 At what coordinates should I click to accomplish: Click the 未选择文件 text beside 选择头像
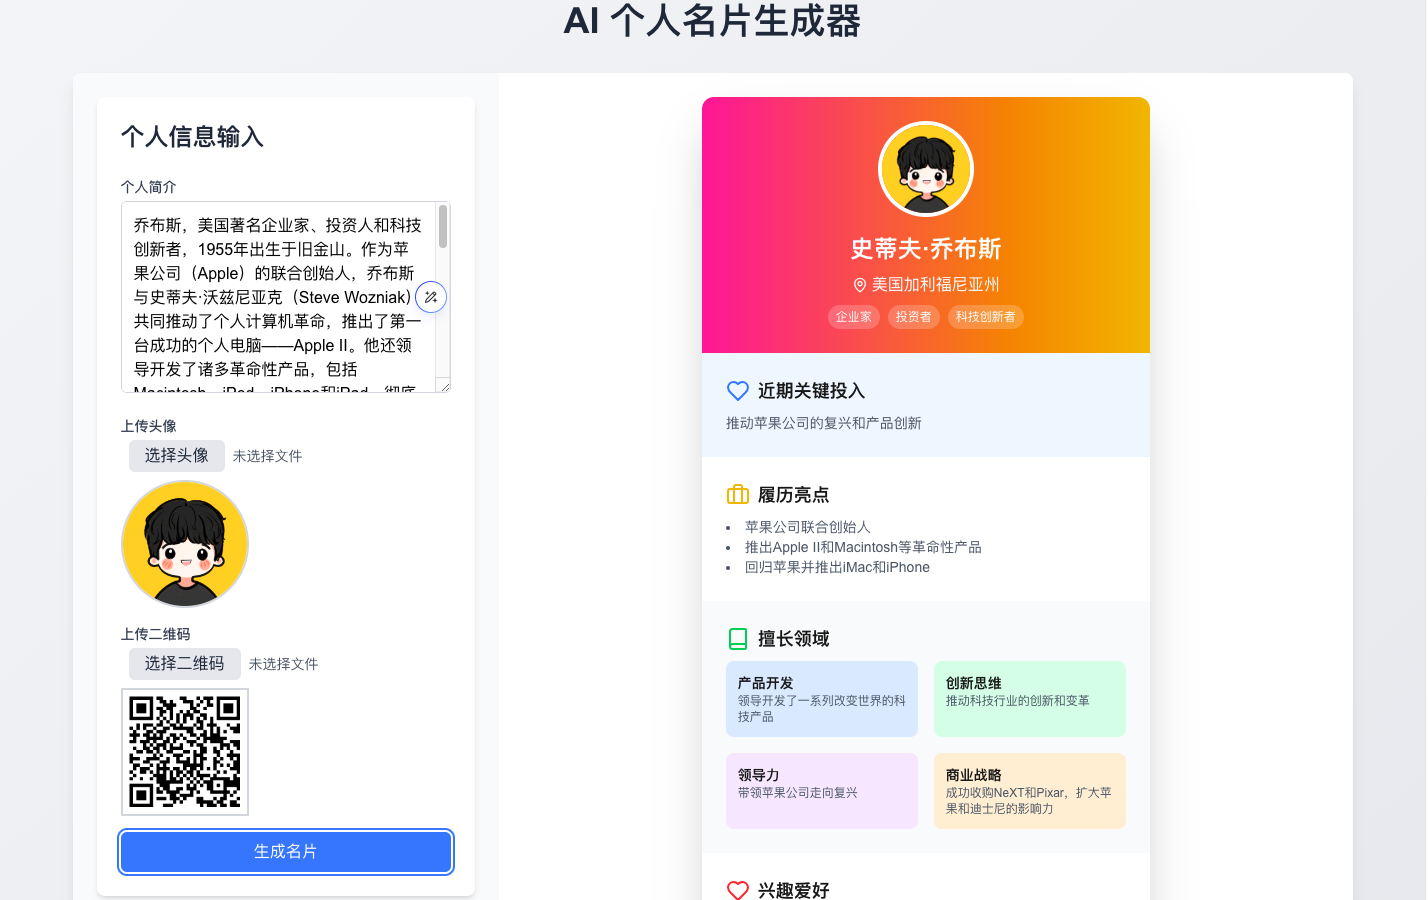[268, 456]
